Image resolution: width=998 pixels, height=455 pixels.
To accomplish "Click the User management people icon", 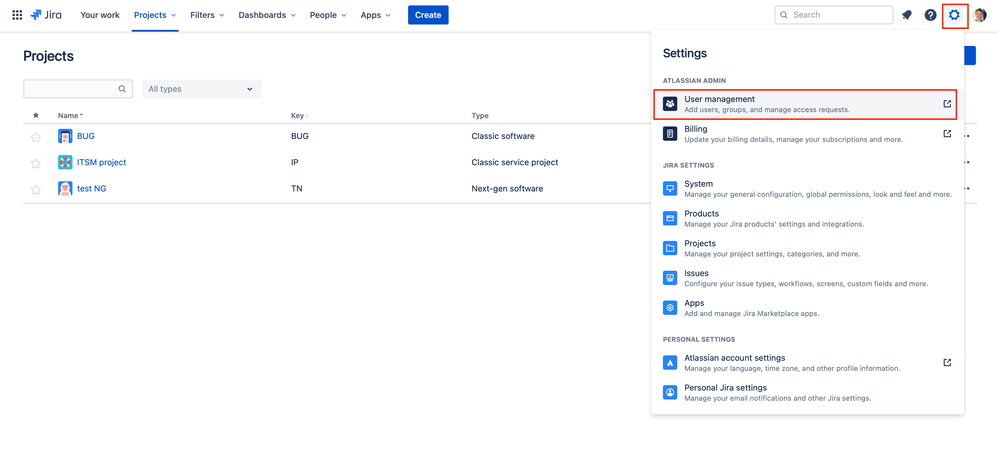I will 670,104.
